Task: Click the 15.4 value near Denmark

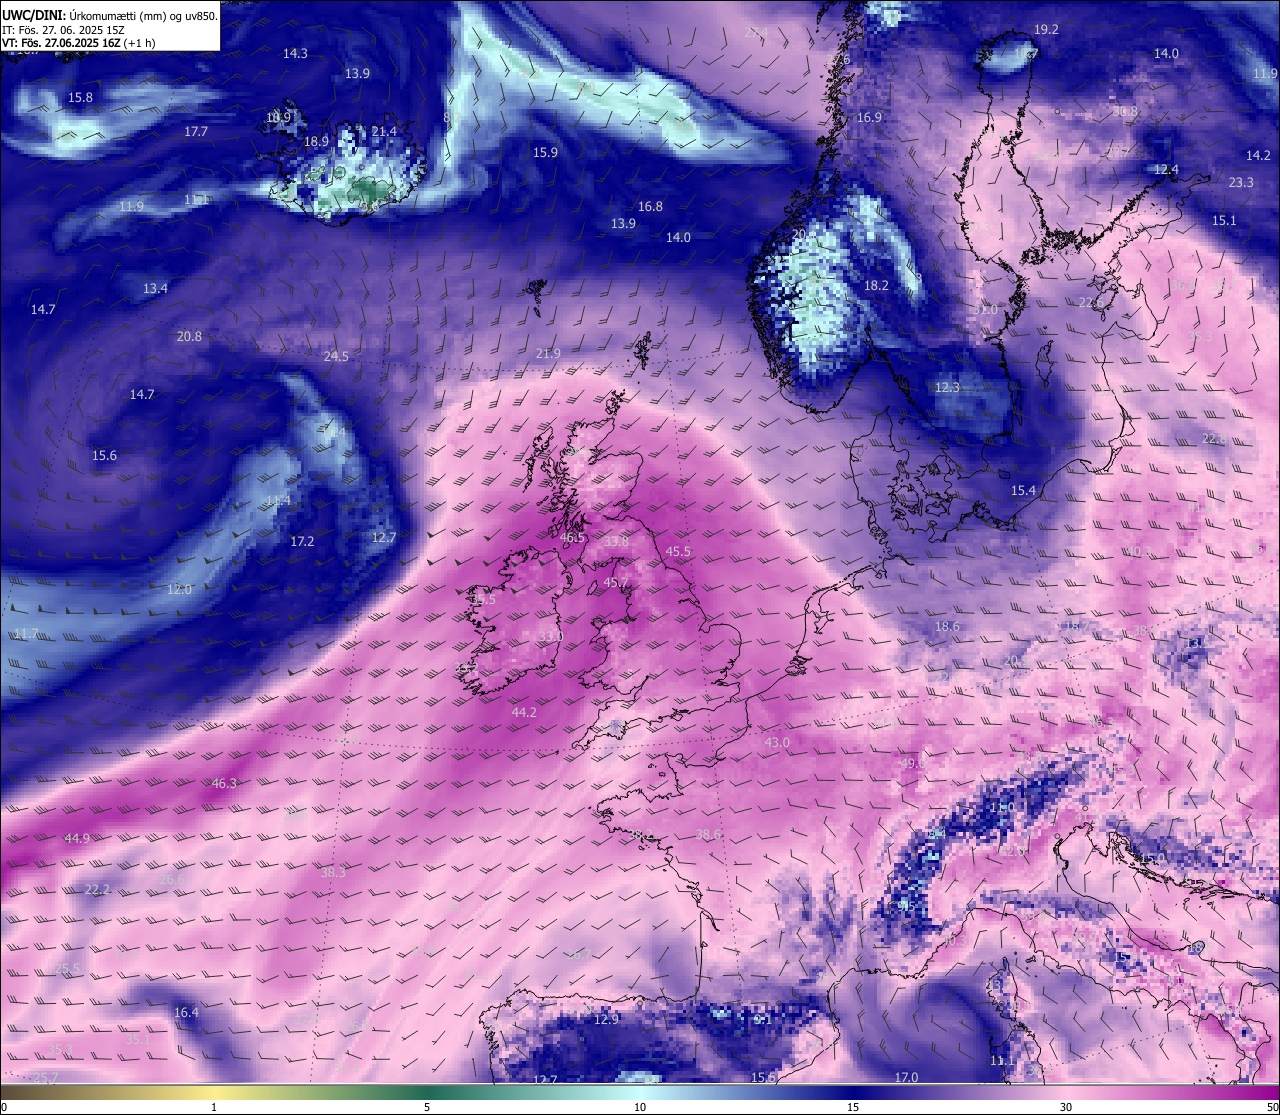Action: click(x=1023, y=491)
